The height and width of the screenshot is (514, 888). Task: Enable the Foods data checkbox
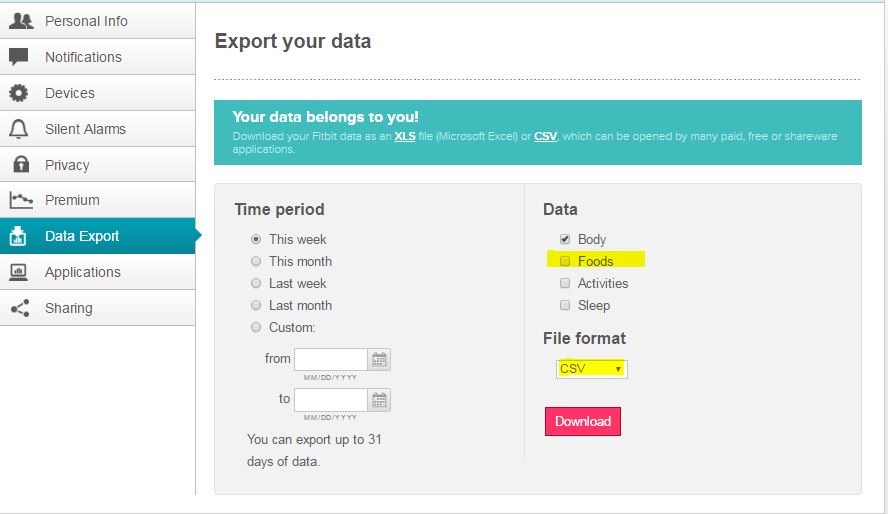pyautogui.click(x=565, y=261)
